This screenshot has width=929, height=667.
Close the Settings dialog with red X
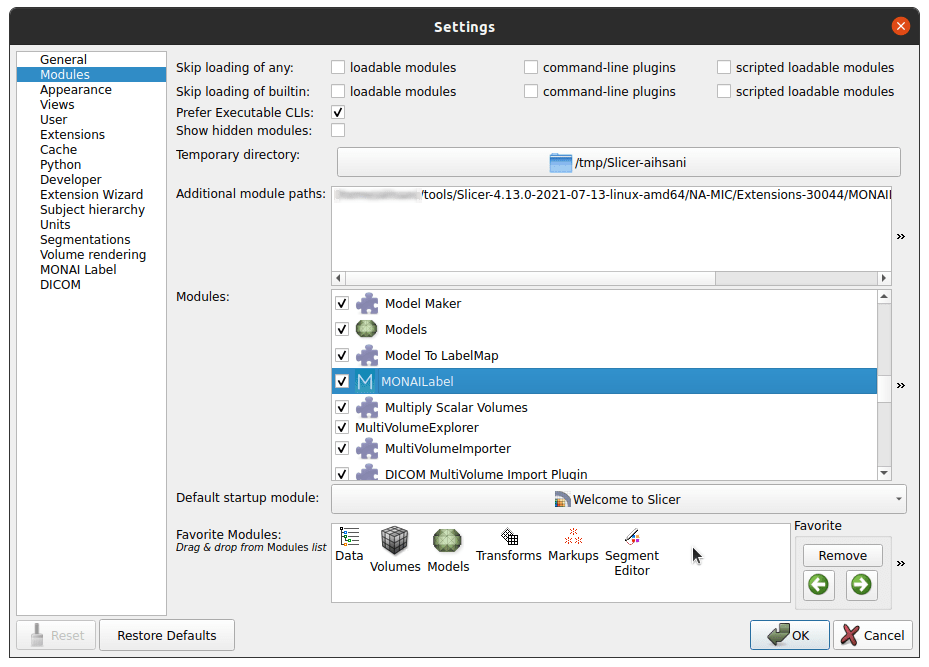(901, 26)
